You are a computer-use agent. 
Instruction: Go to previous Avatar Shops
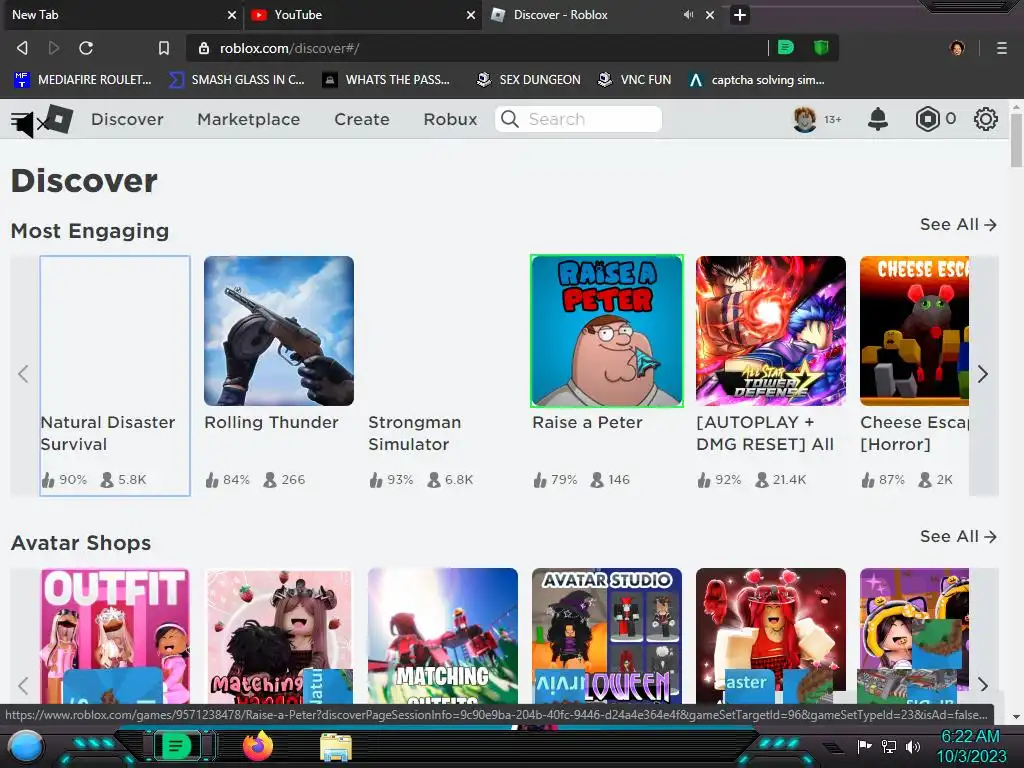click(x=24, y=684)
